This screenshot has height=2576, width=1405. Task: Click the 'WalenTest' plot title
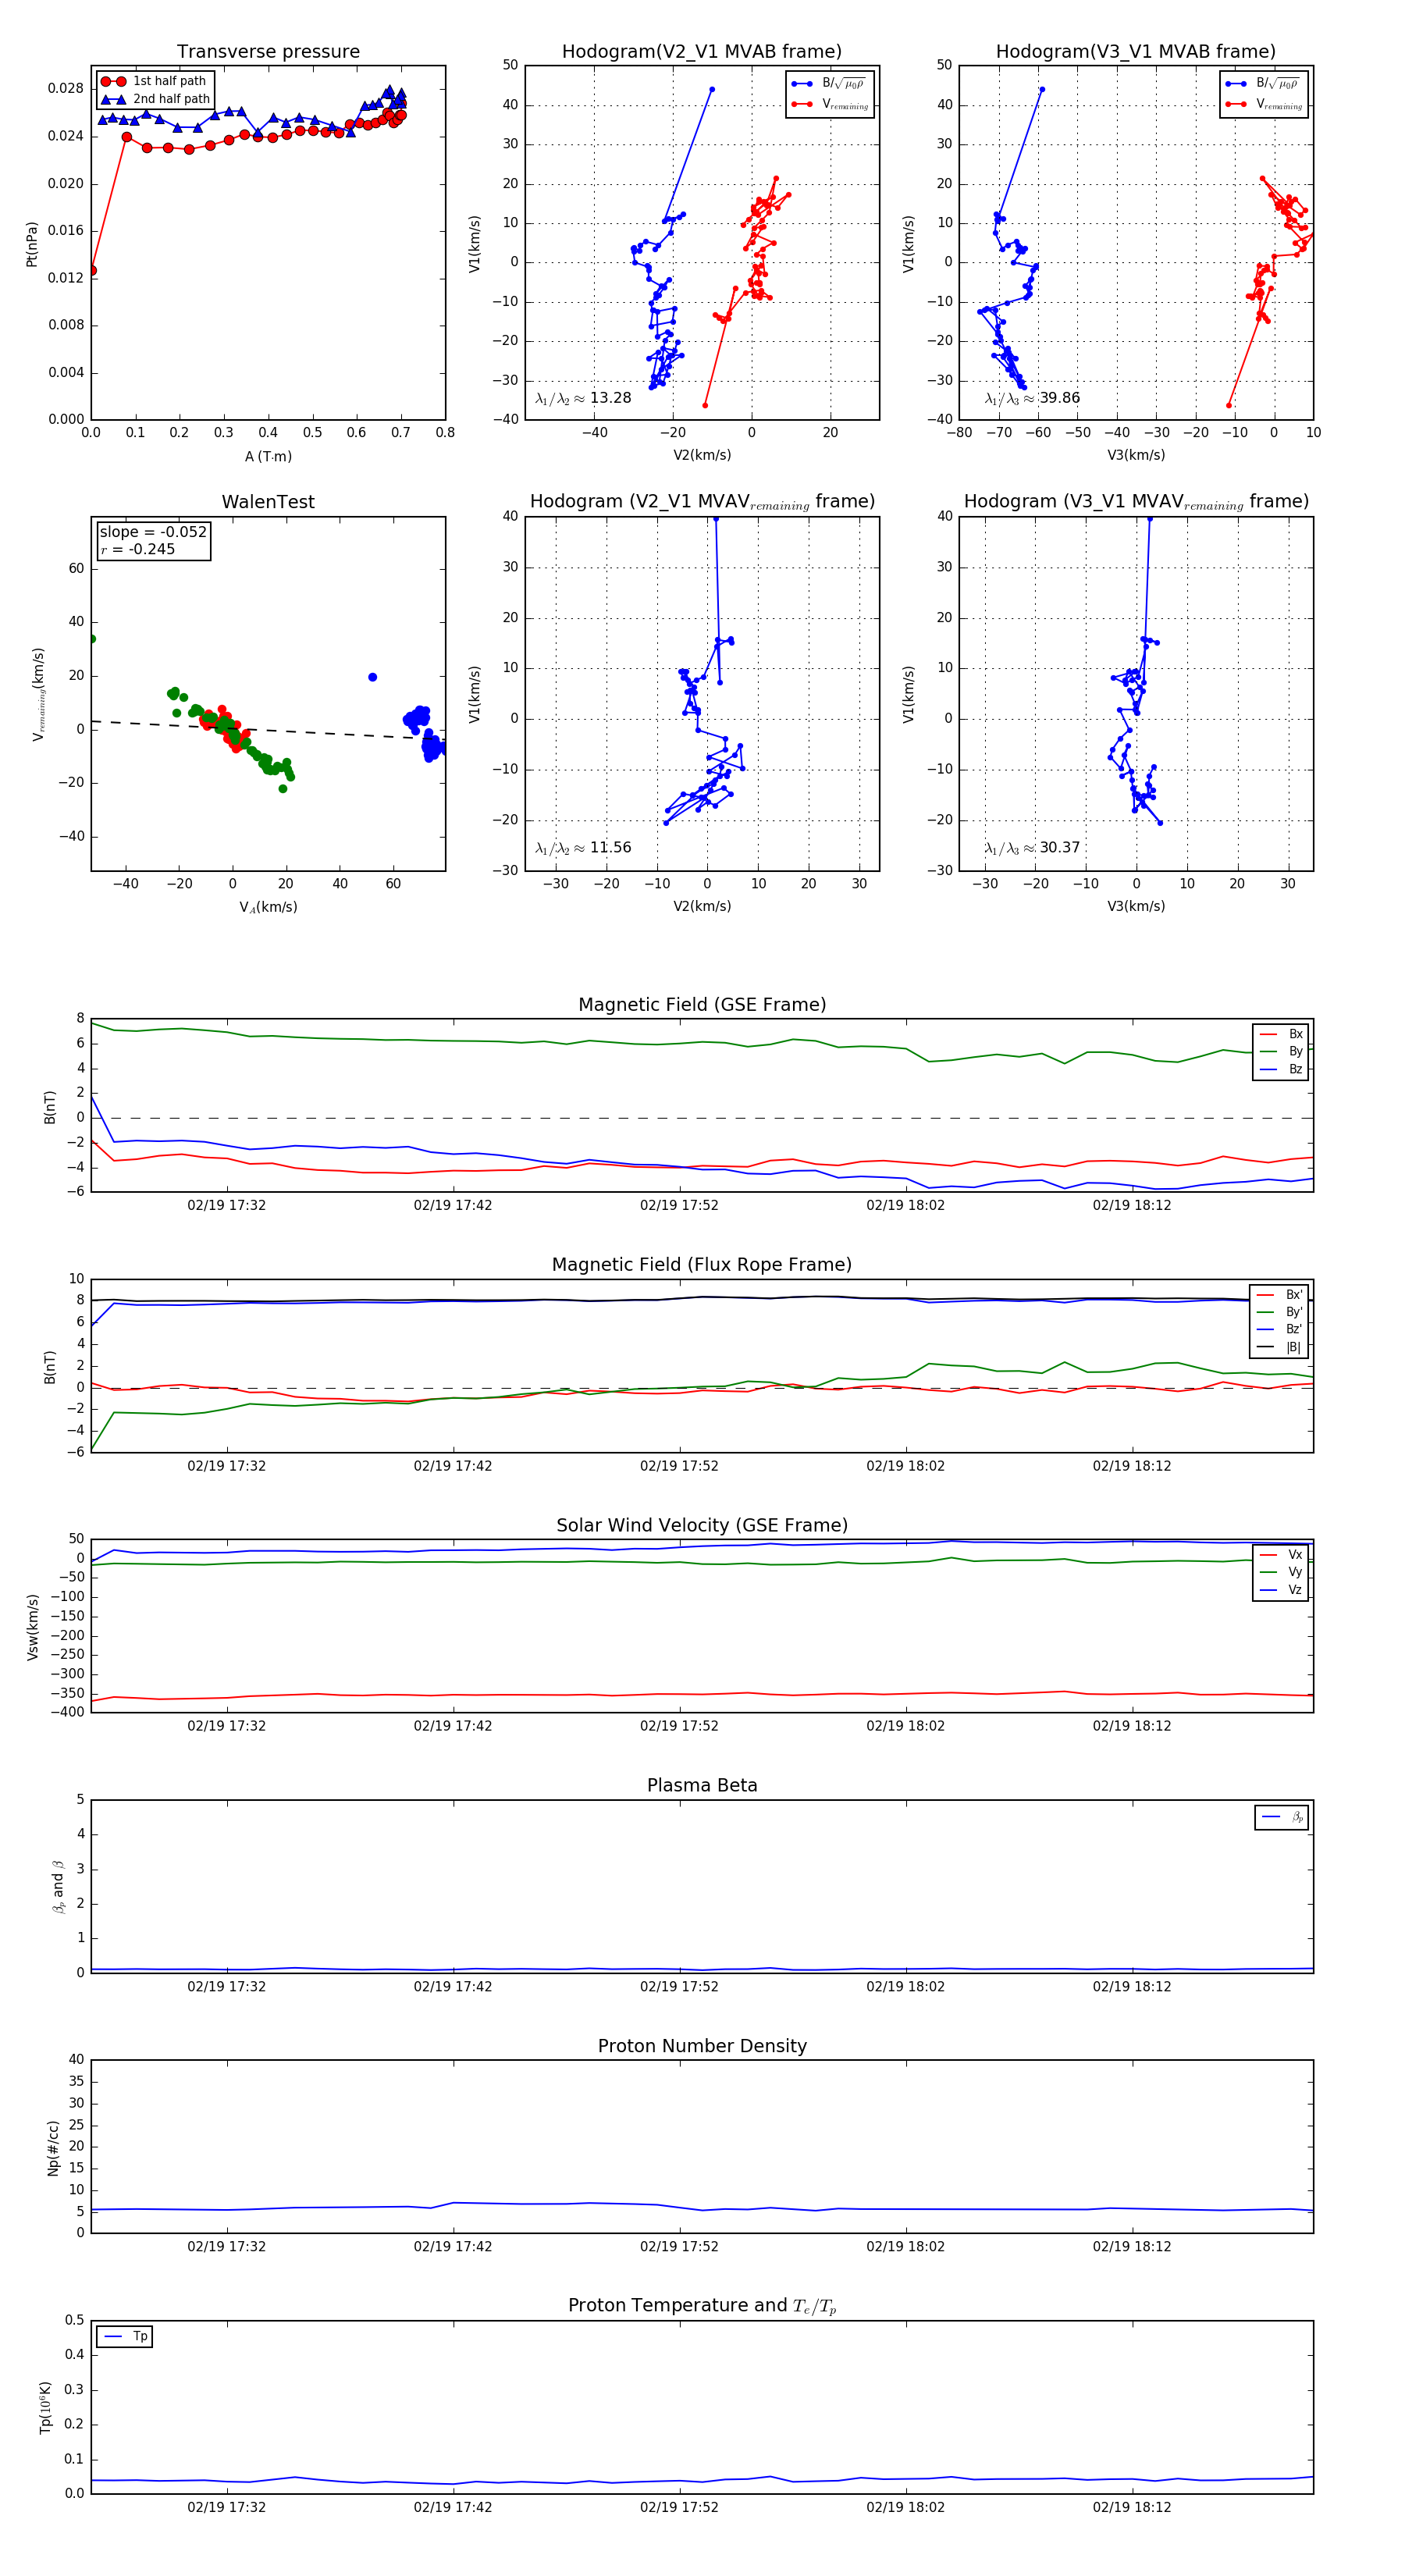268,502
